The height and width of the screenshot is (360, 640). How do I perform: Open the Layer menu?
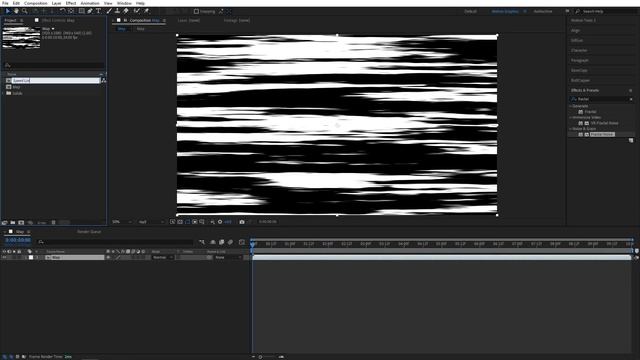56,3
